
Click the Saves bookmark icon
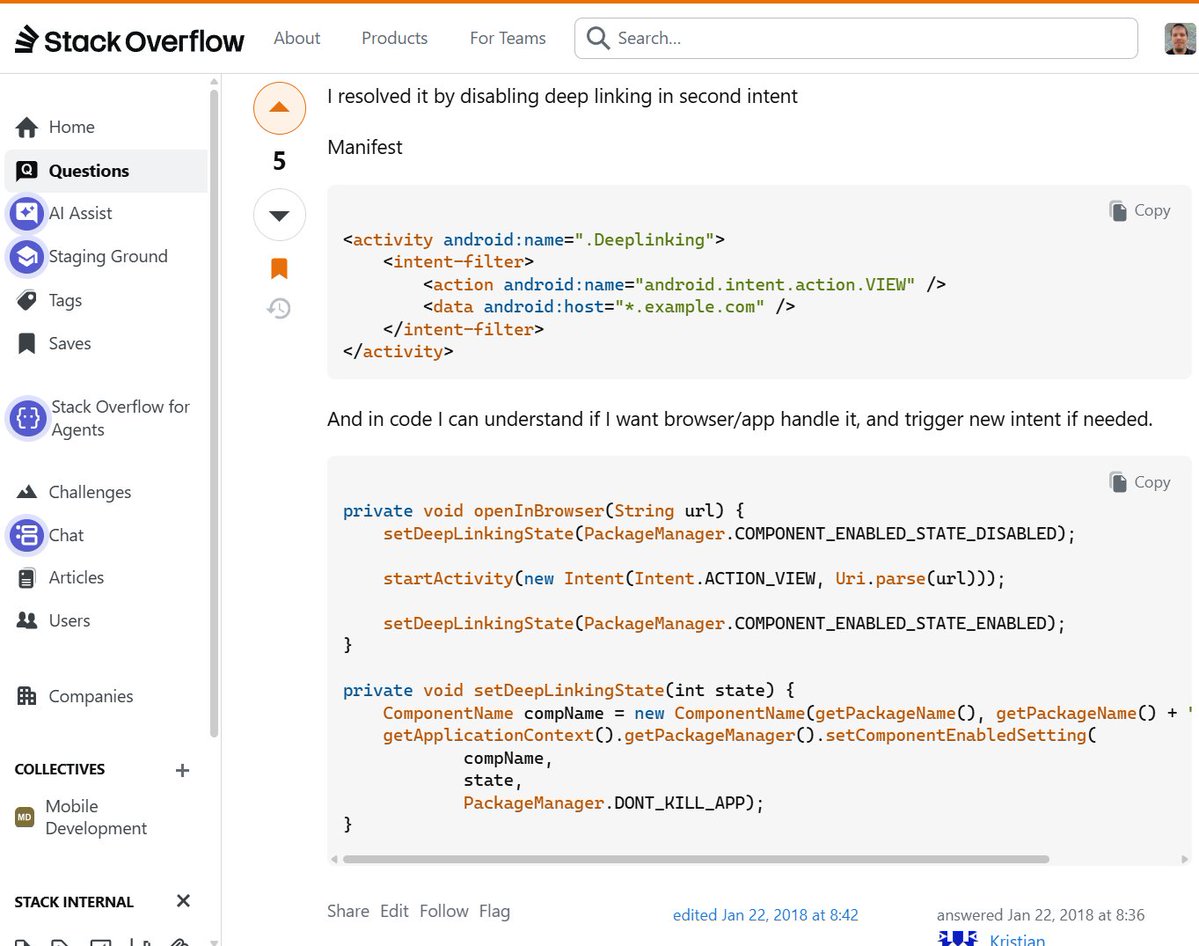click(27, 343)
